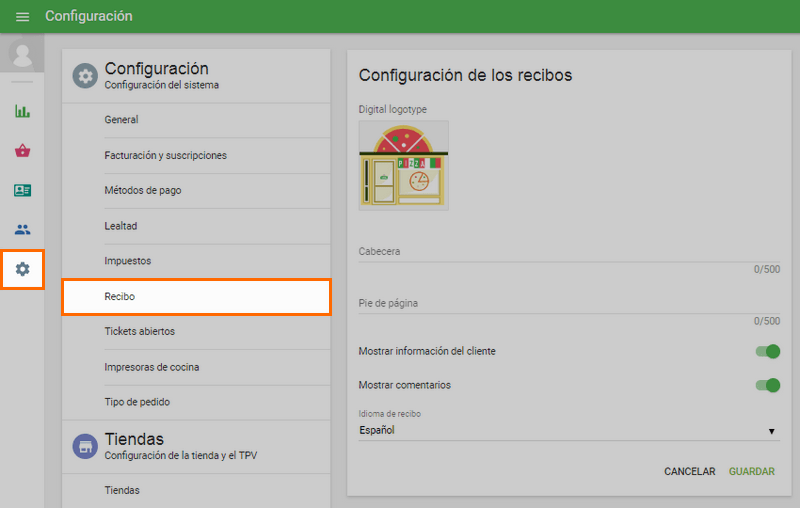This screenshot has width=800, height=508.
Task: Focus the Cabecera text field
Action: coord(569,252)
